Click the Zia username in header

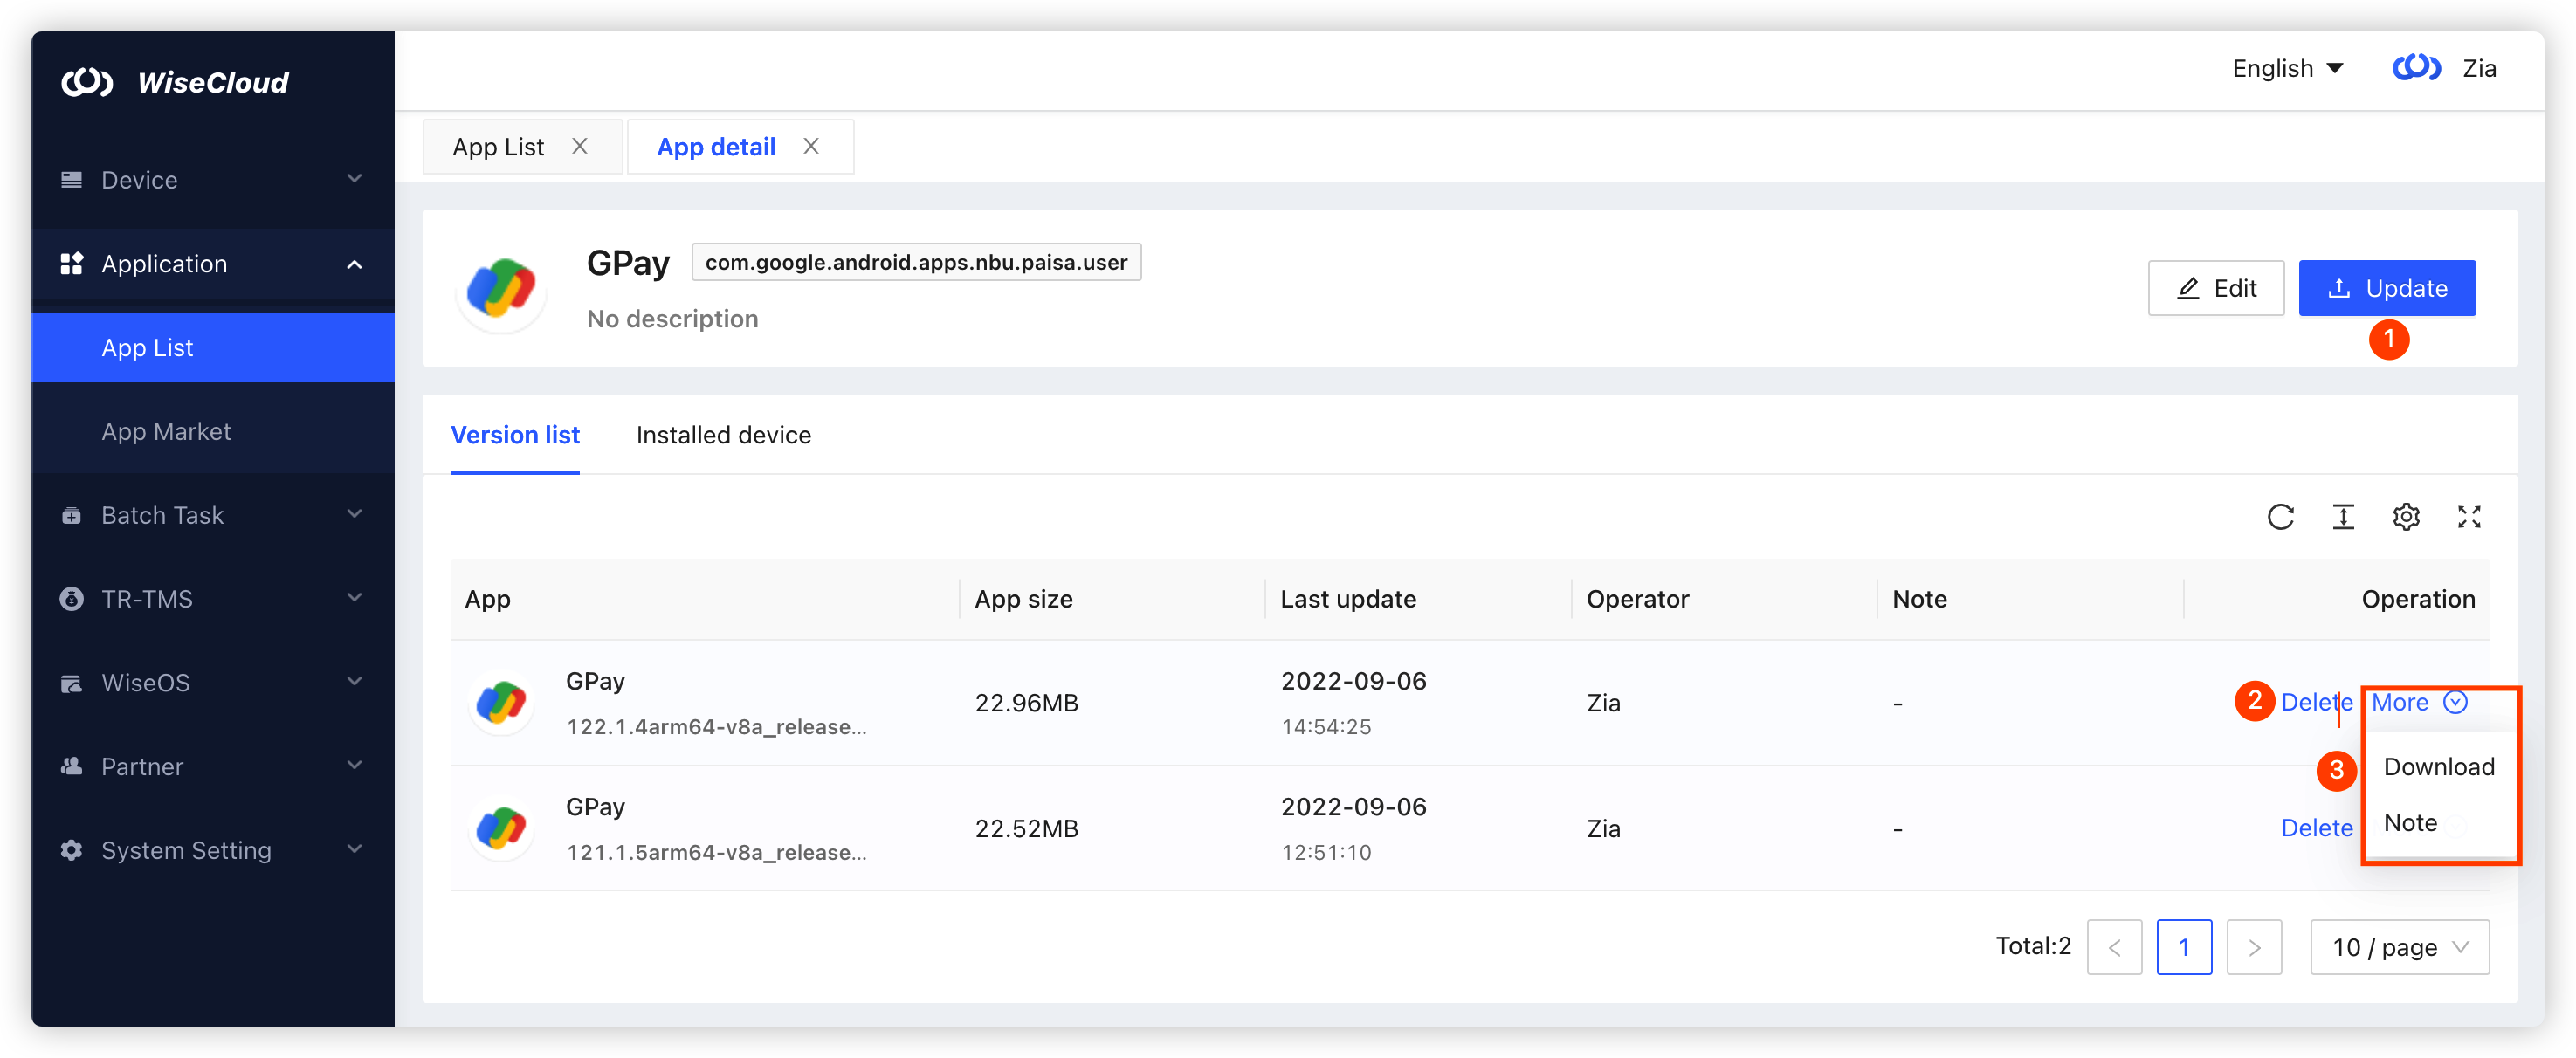[2479, 68]
